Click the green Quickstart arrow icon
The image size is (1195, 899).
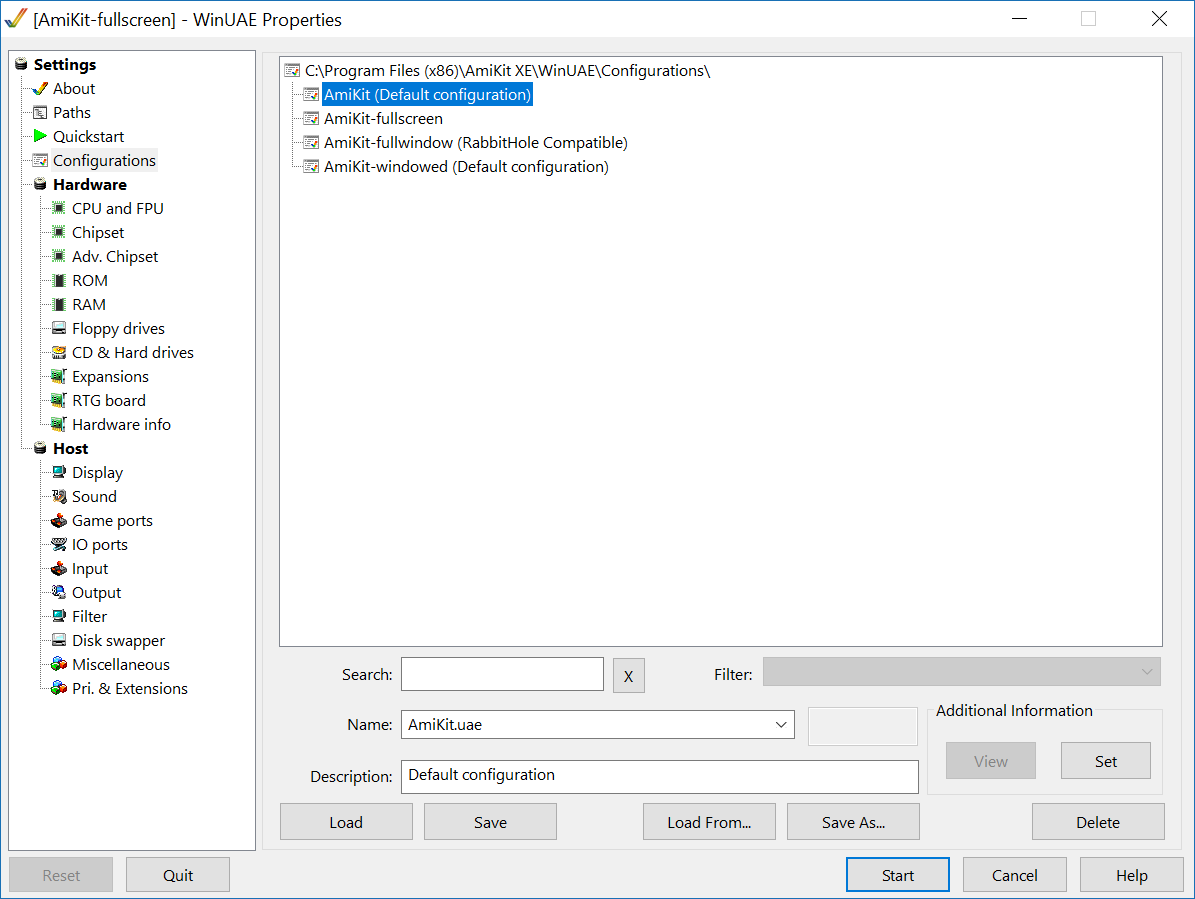(40, 136)
